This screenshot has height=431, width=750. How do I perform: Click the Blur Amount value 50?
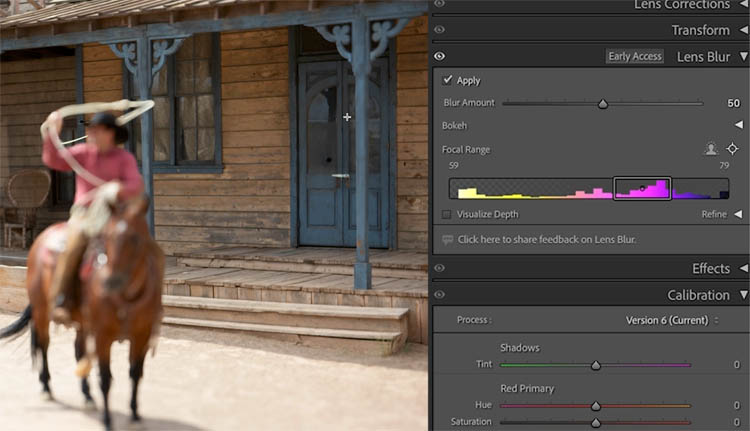click(x=733, y=103)
